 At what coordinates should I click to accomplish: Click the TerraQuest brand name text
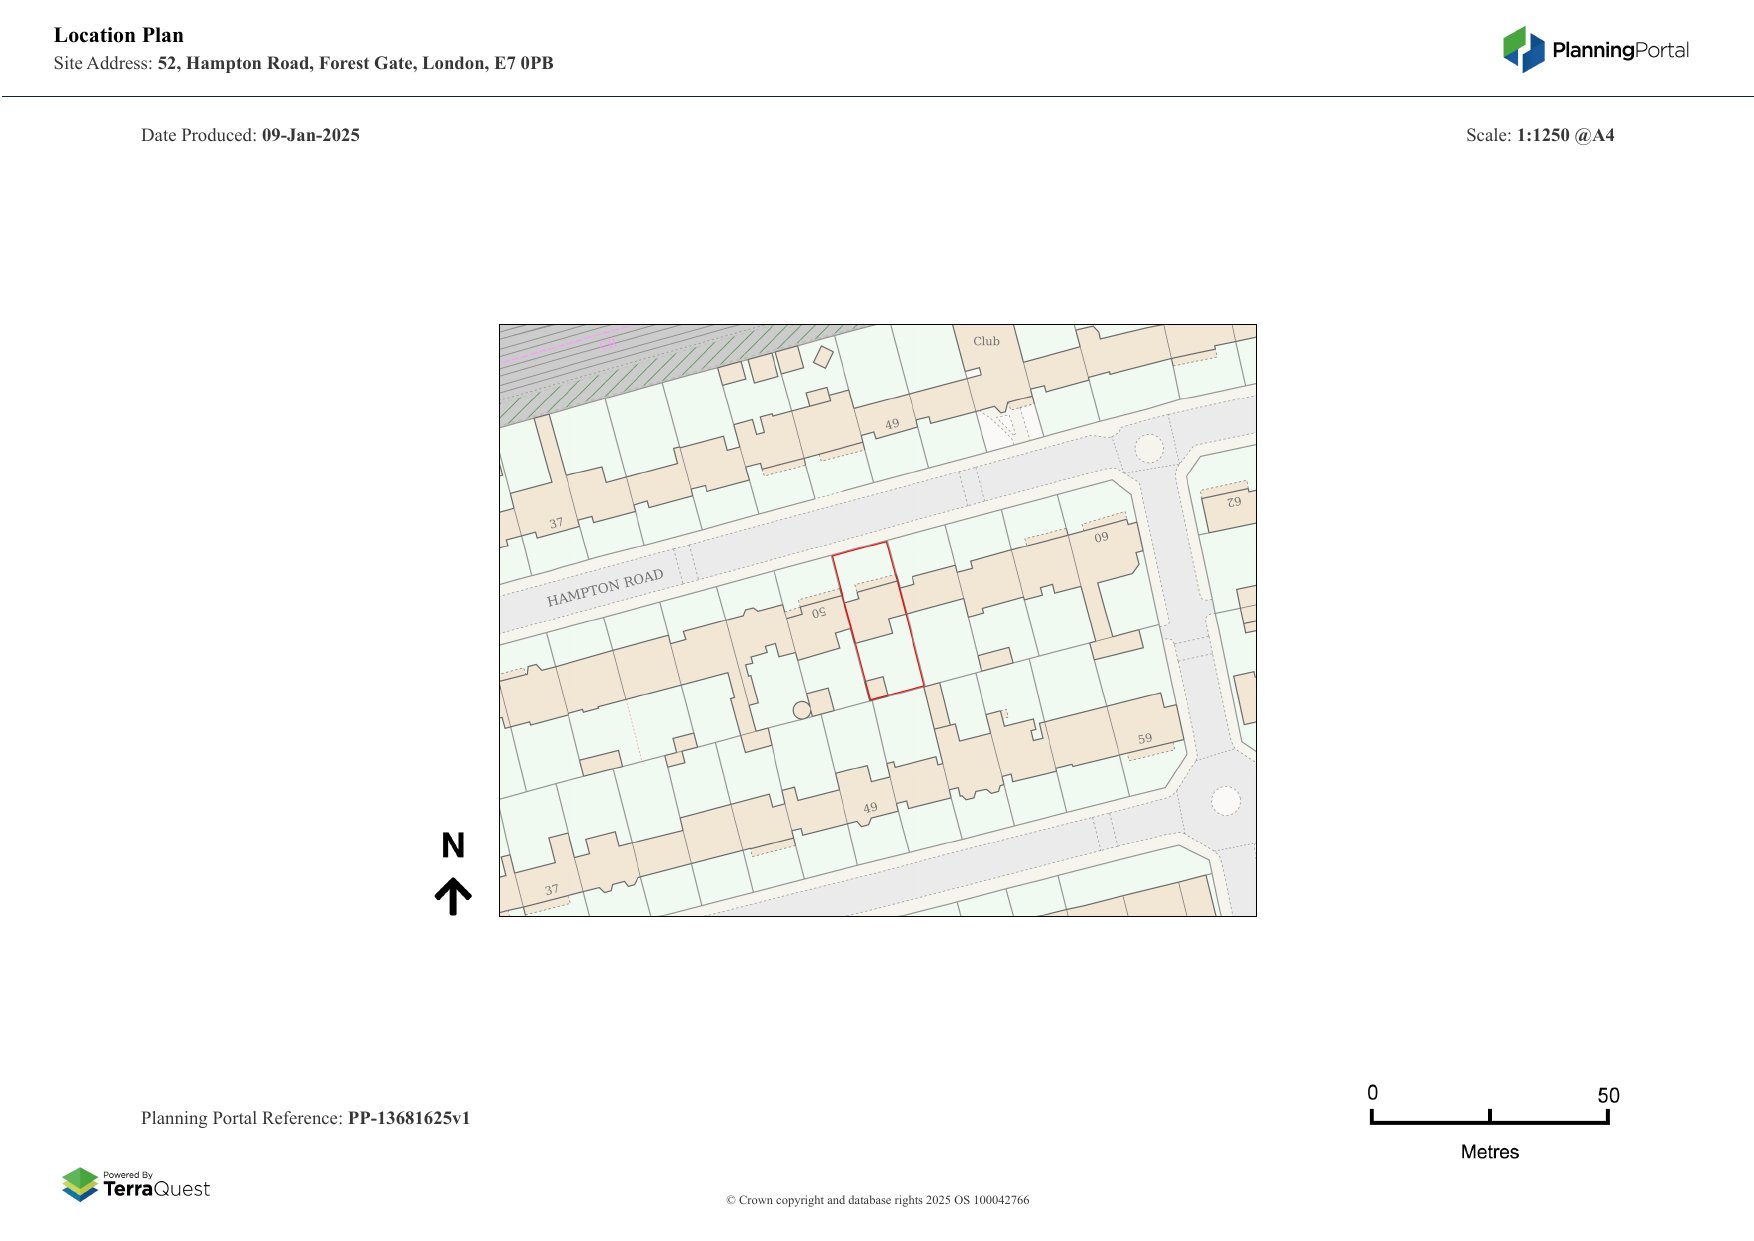(157, 1189)
